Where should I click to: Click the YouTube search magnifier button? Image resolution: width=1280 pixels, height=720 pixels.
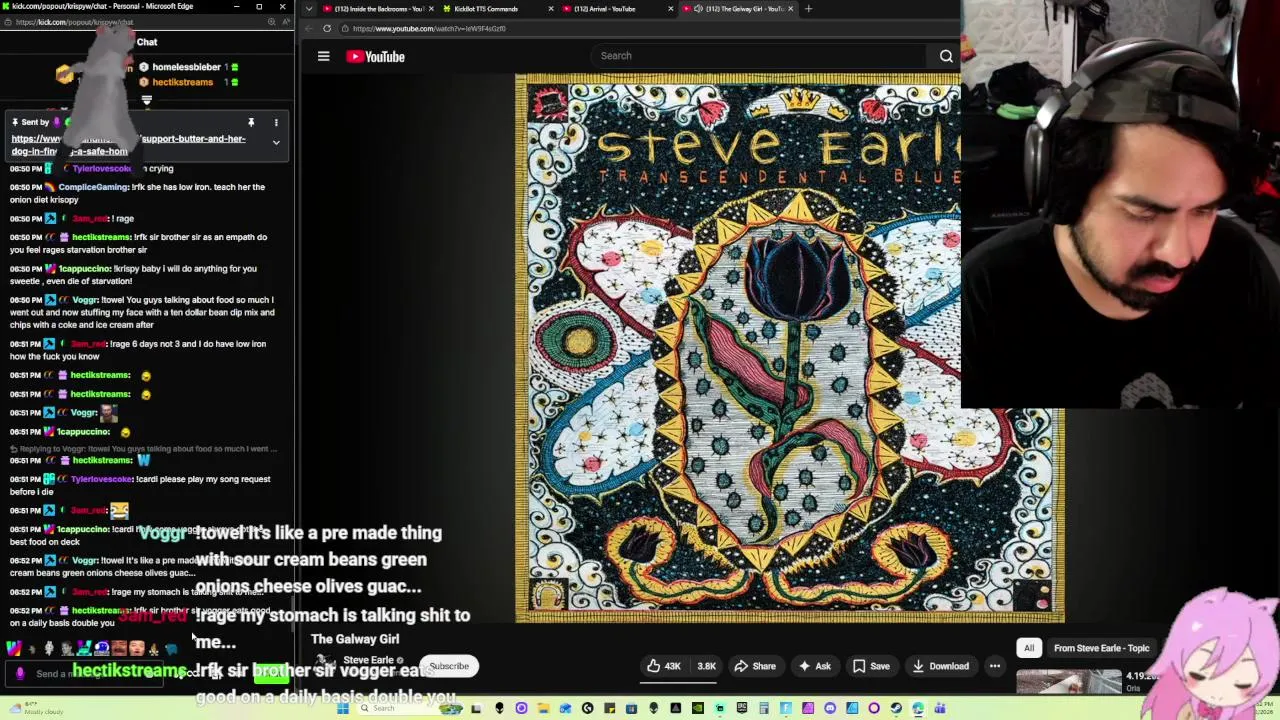[946, 56]
